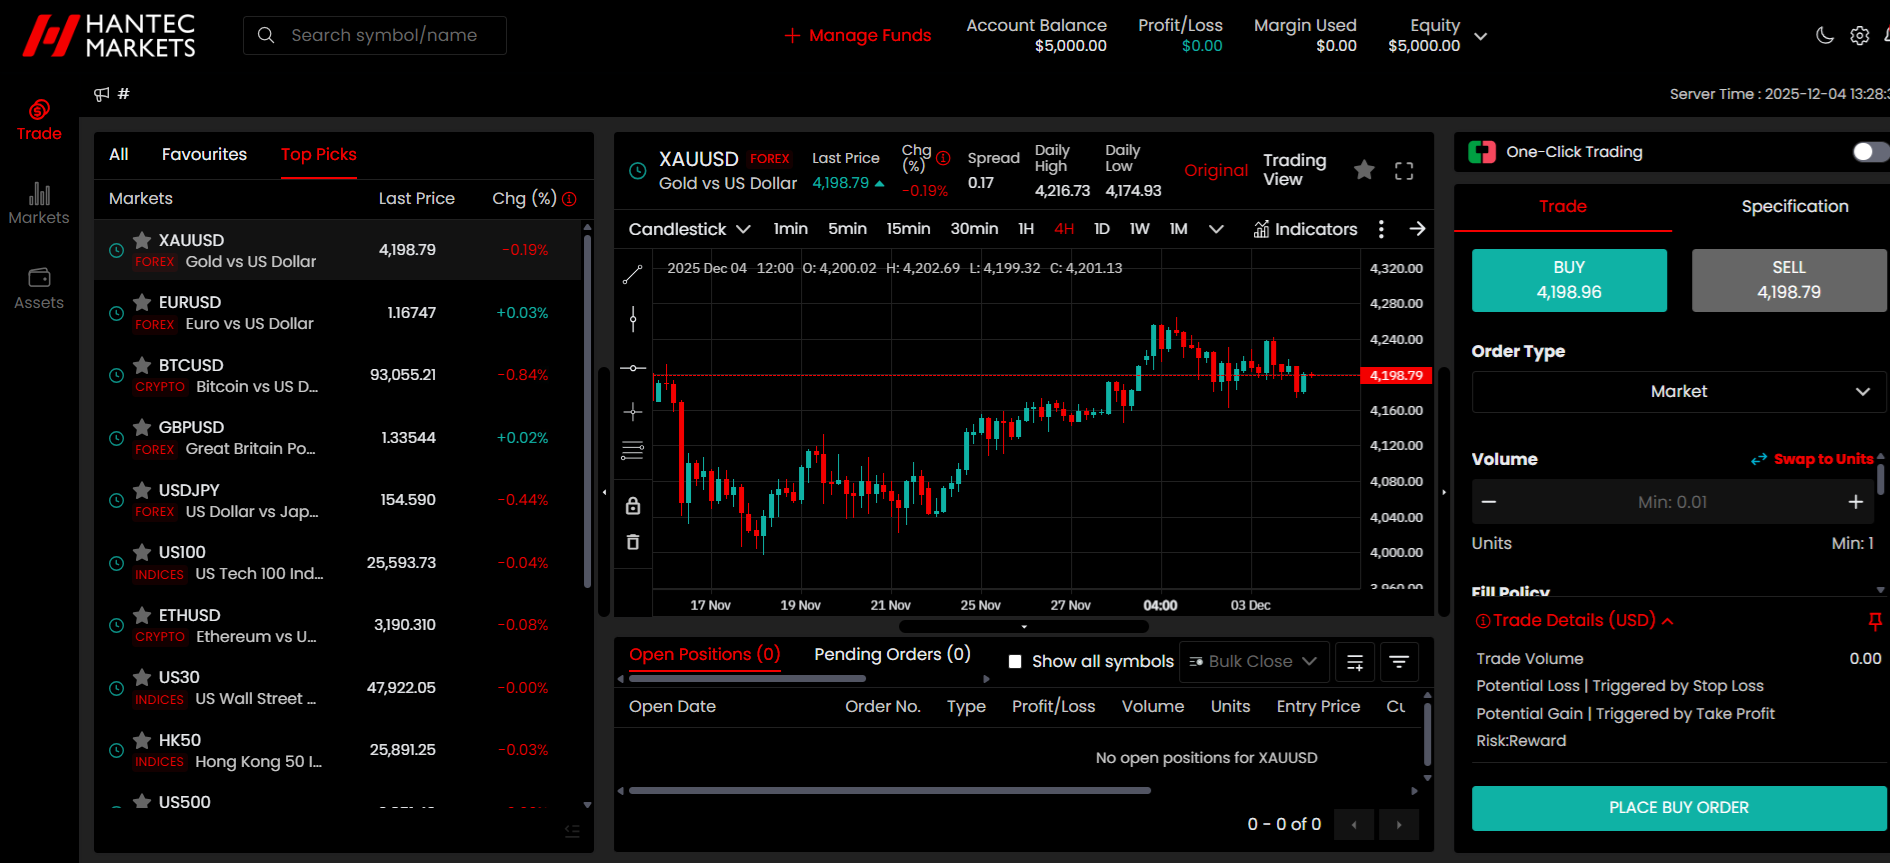Click the search symbol/name field
Viewport: 1890px width, 863px height.
click(375, 35)
